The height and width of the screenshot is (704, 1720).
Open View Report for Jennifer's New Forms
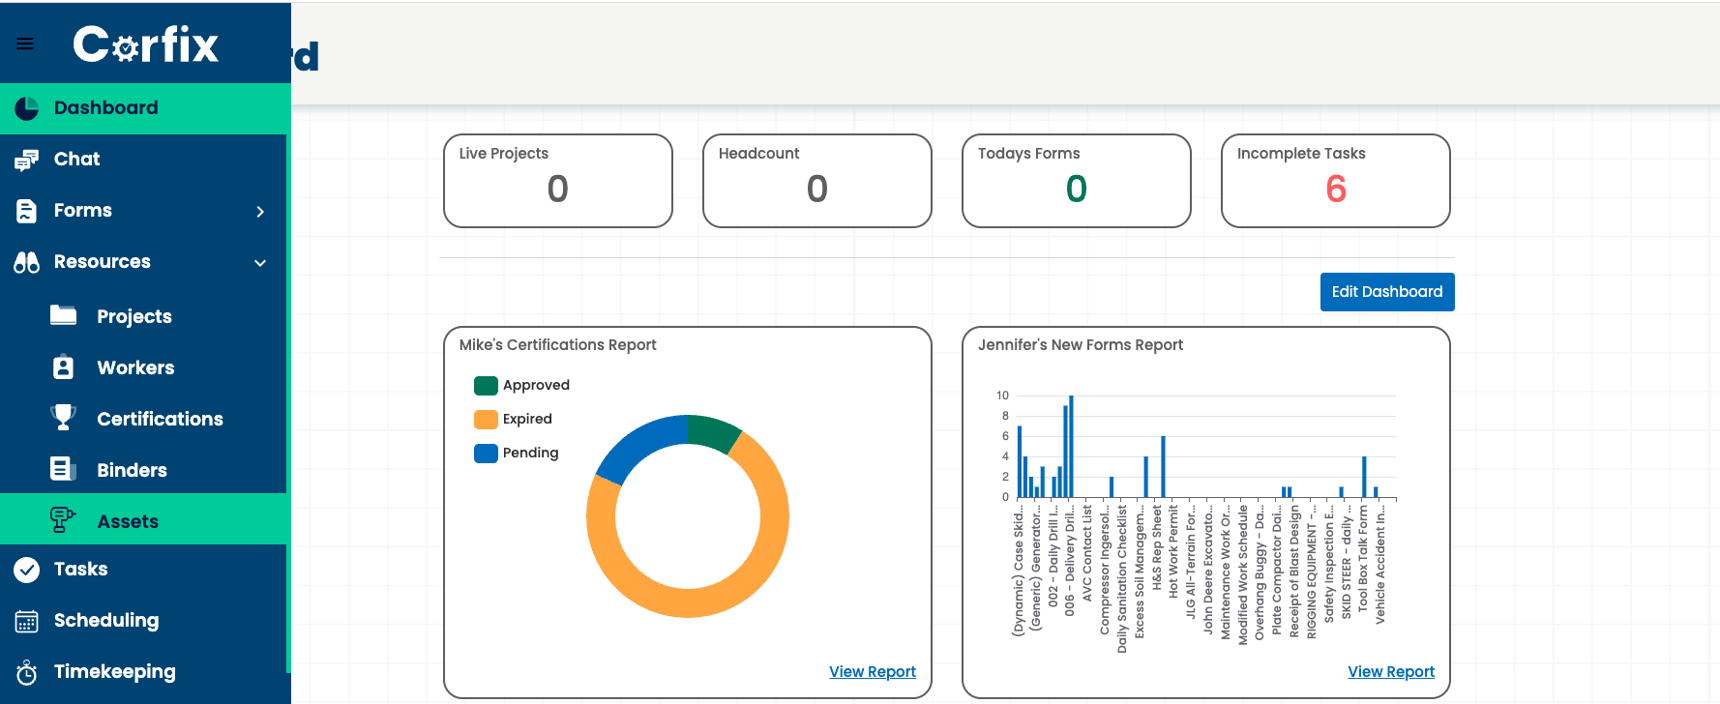[1390, 672]
